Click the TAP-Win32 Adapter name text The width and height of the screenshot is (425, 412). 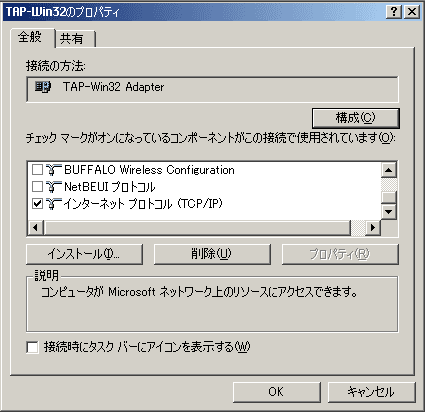click(x=113, y=87)
